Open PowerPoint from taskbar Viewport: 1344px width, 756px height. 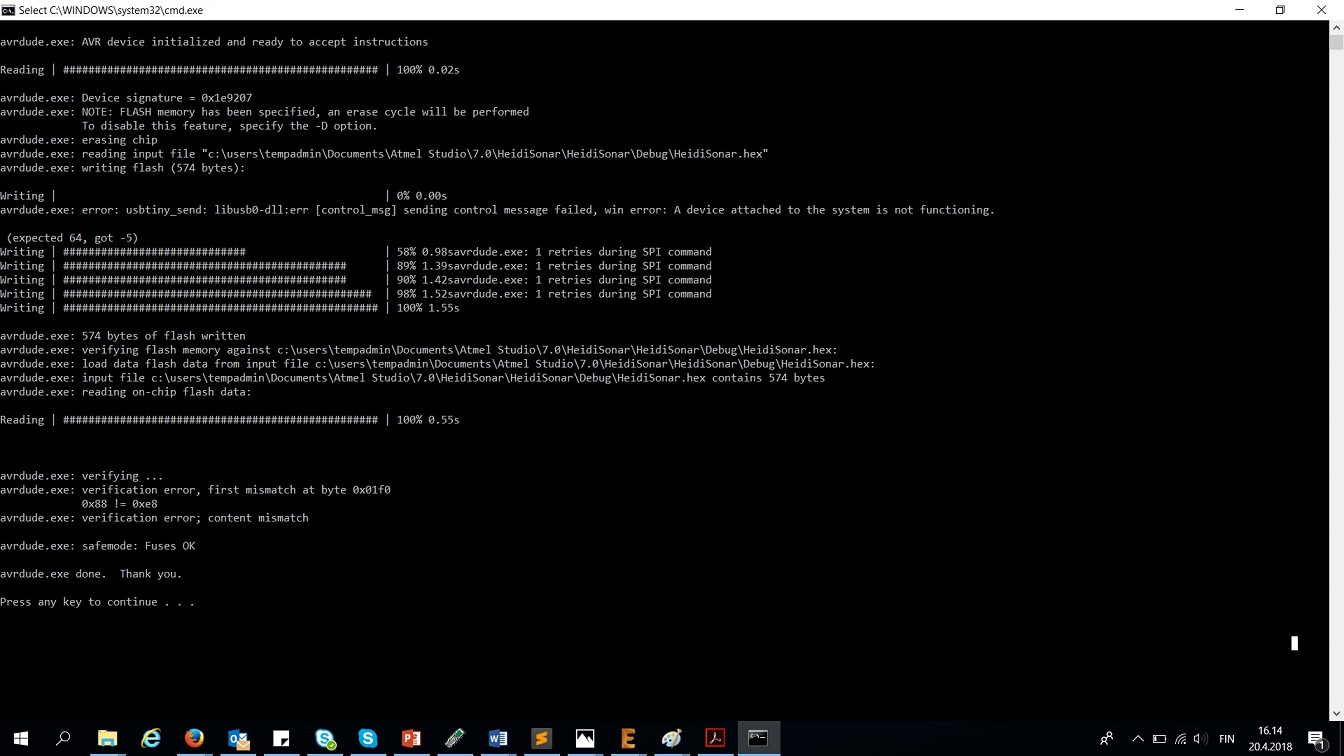coord(411,739)
